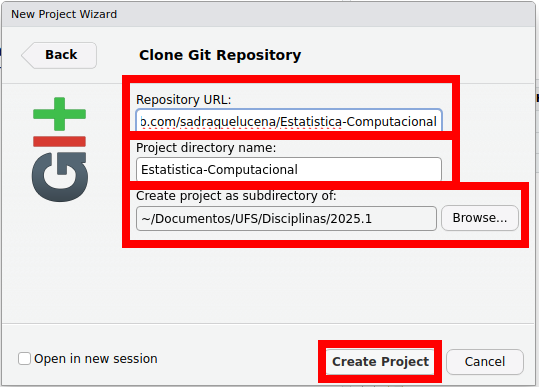The width and height of the screenshot is (539, 387).
Task: Click the pointed left tip of Back button
Action: (x=25, y=55)
